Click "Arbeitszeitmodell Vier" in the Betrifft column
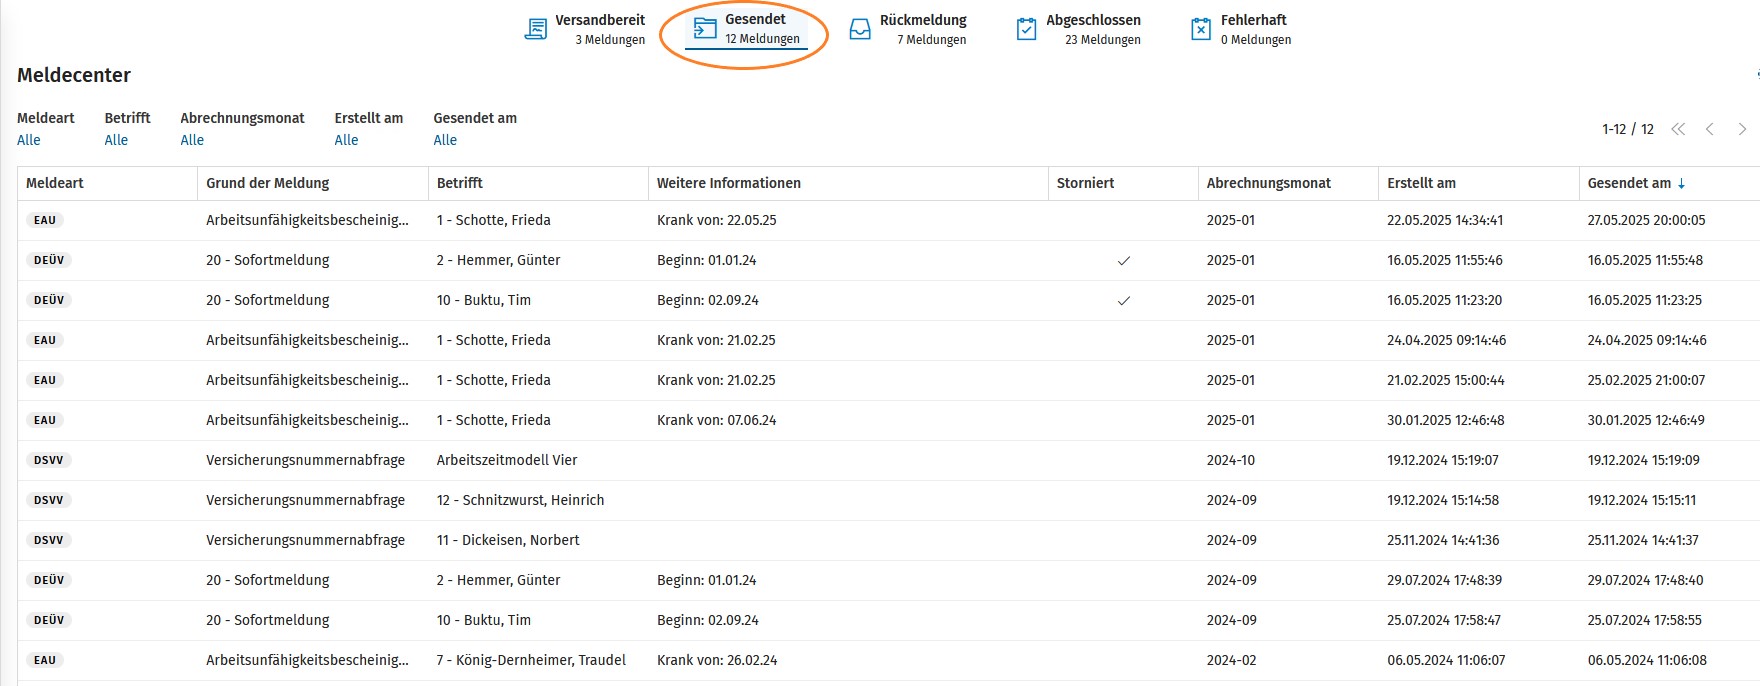Image resolution: width=1760 pixels, height=686 pixels. (x=507, y=460)
